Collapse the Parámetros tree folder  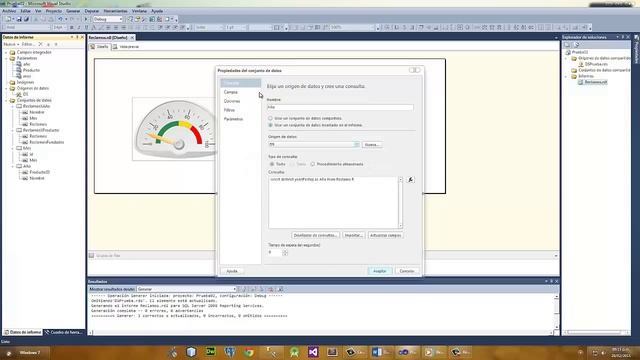(x=7, y=58)
